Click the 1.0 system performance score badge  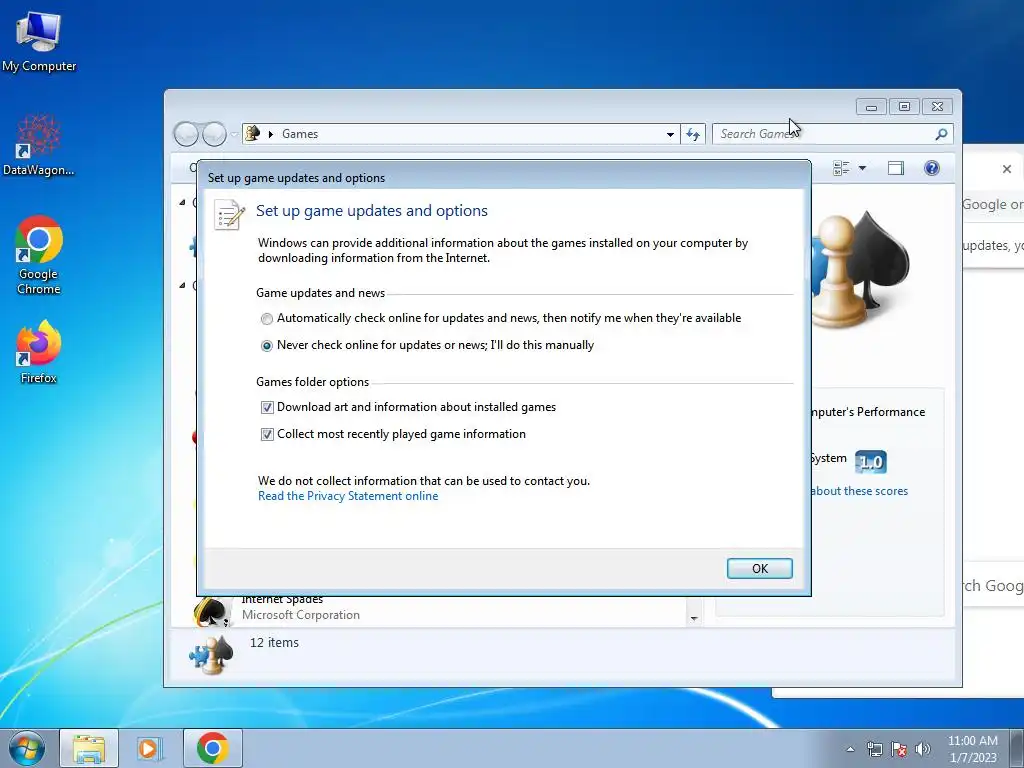click(871, 462)
